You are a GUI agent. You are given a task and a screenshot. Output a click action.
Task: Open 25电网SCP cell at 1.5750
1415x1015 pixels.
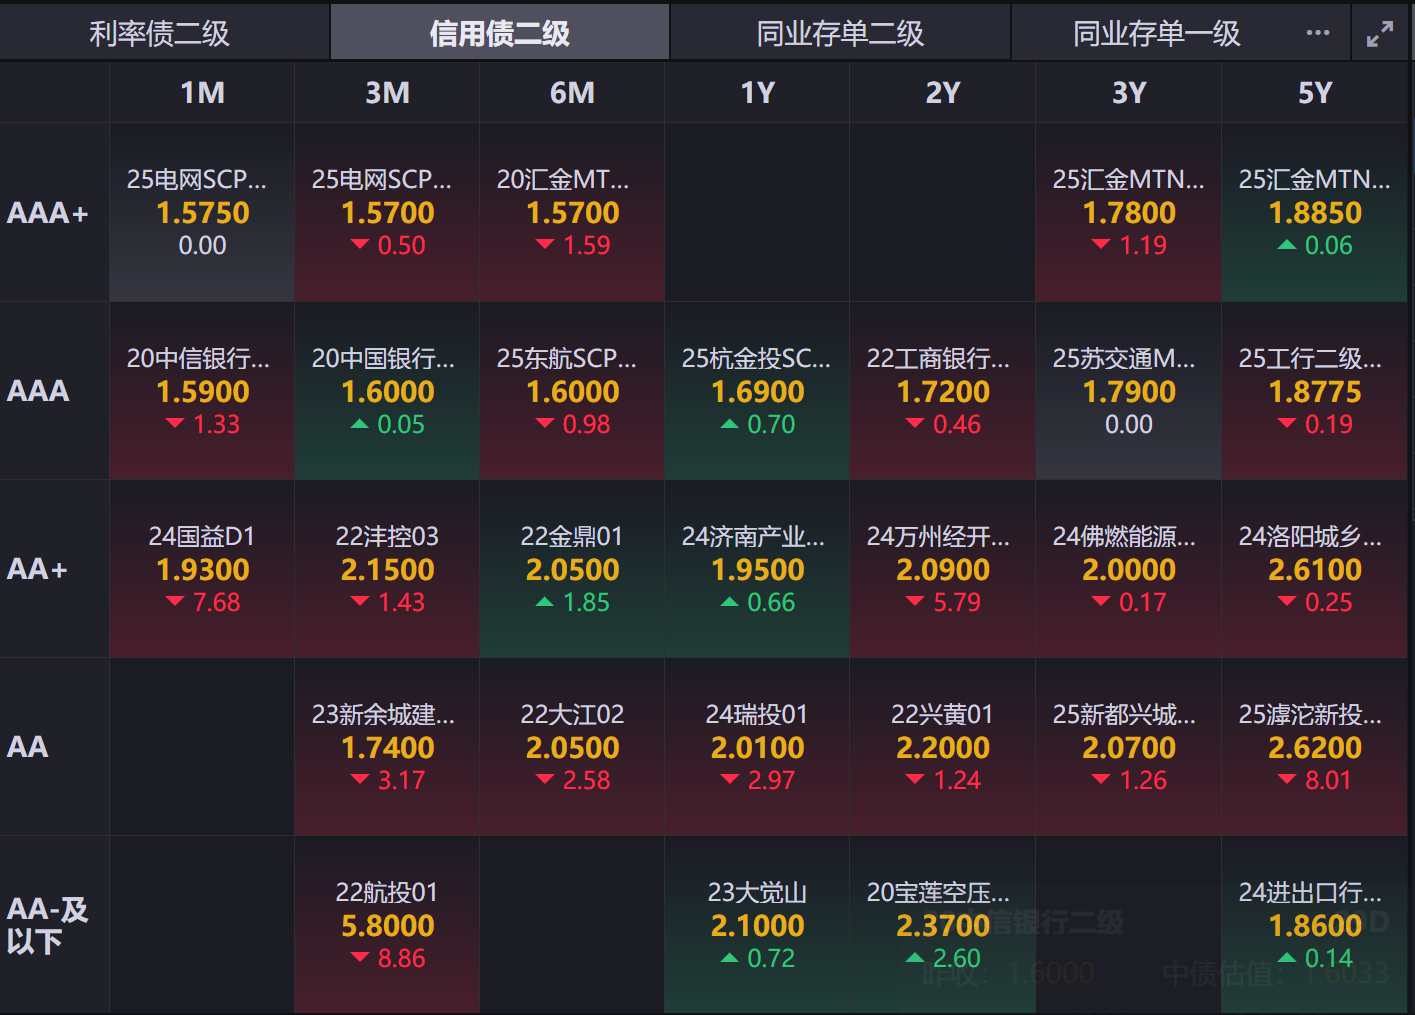click(x=202, y=213)
